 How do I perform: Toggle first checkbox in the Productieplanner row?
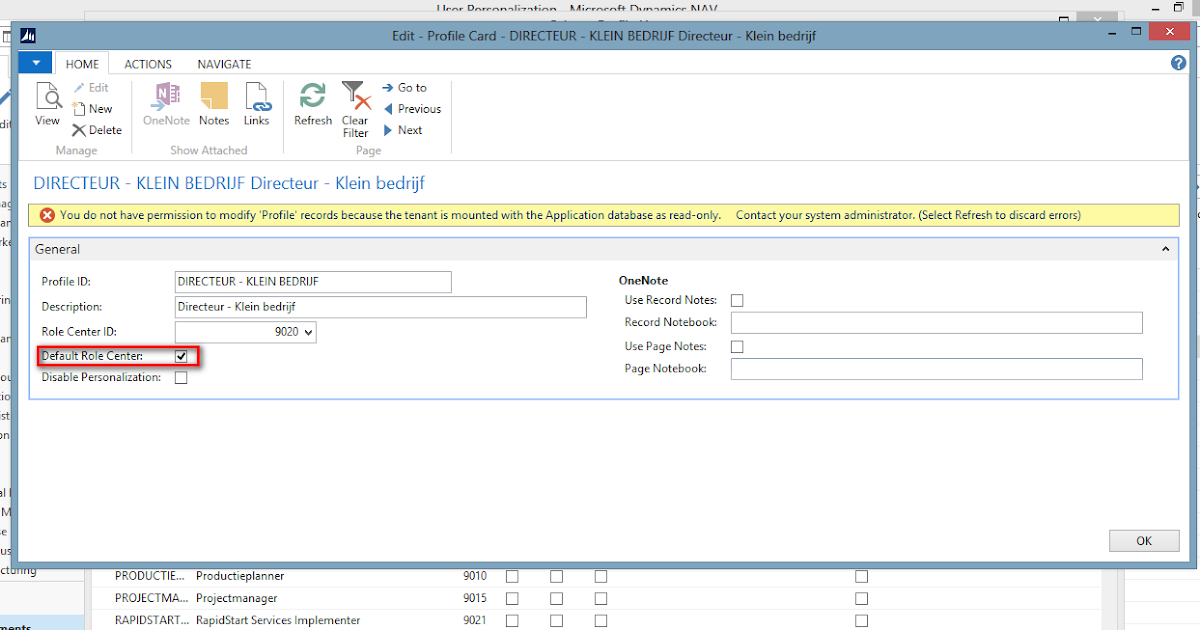click(512, 577)
